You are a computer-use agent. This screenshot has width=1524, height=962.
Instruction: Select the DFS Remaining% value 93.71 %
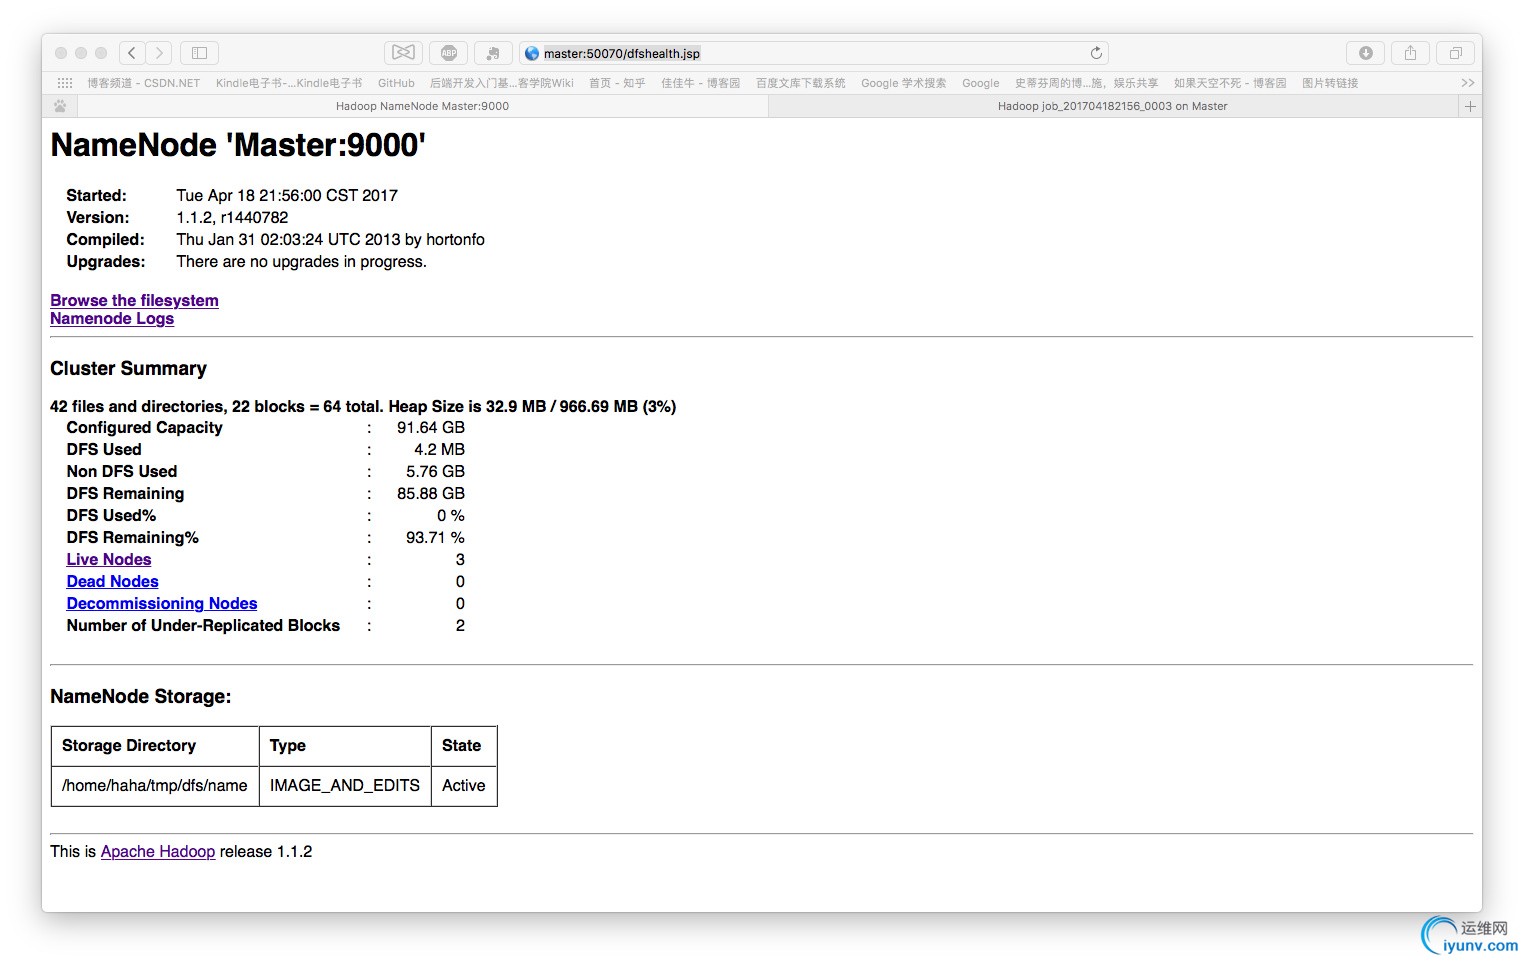435,537
